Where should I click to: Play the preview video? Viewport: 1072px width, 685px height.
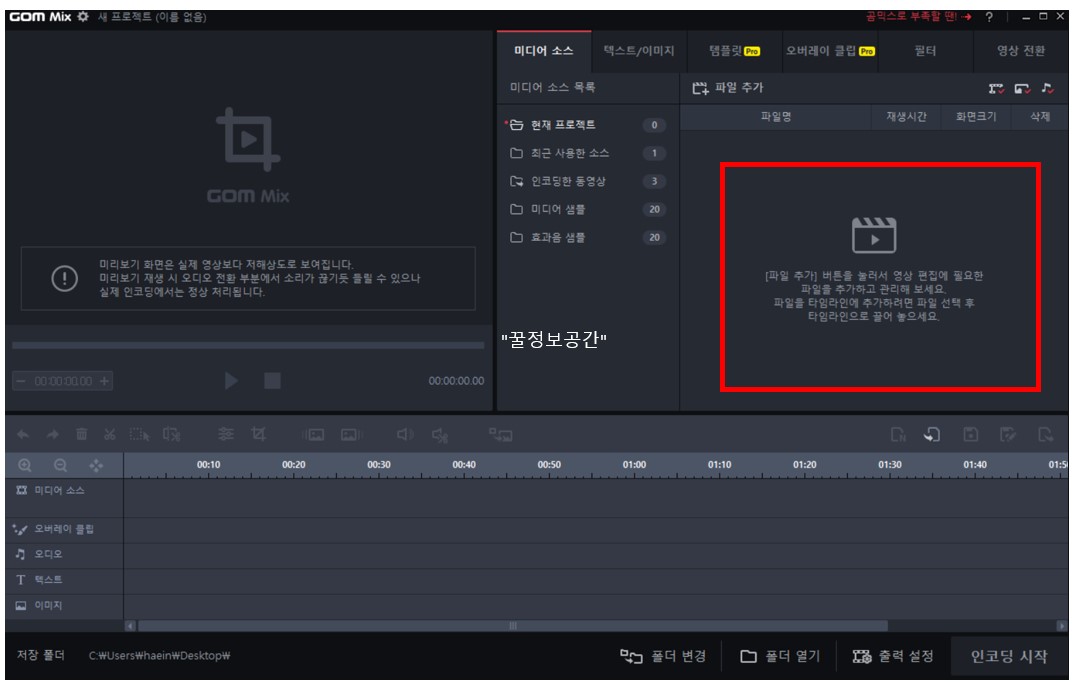click(231, 381)
